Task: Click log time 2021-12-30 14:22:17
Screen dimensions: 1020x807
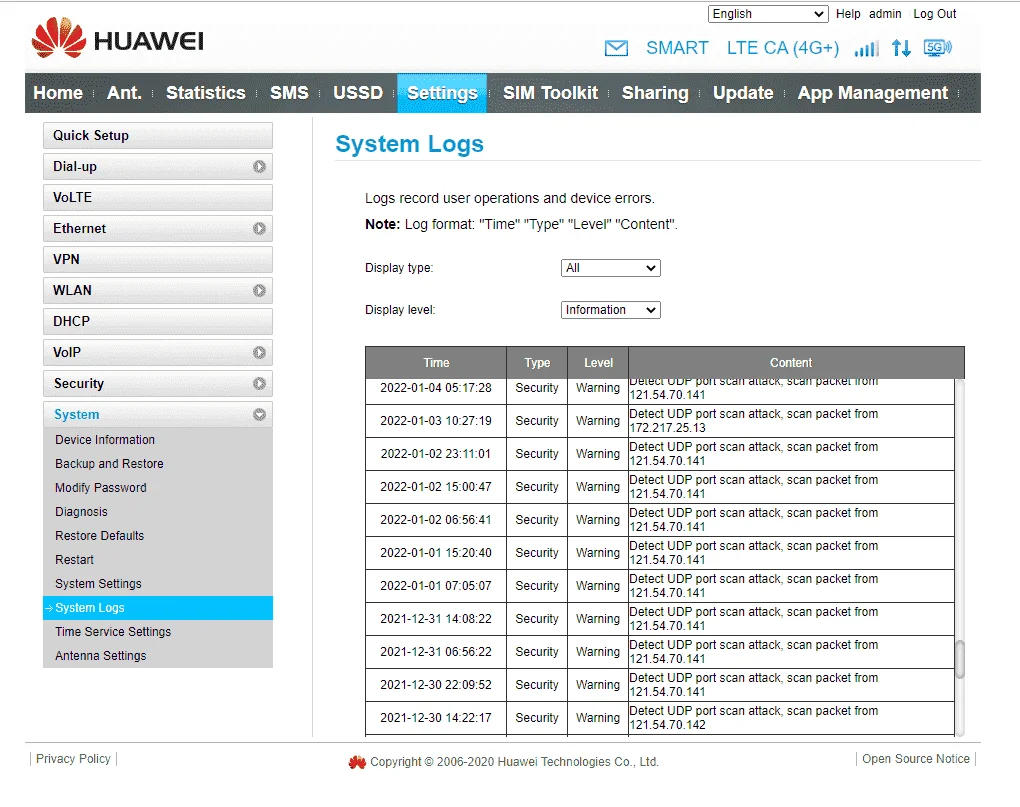Action: click(436, 718)
